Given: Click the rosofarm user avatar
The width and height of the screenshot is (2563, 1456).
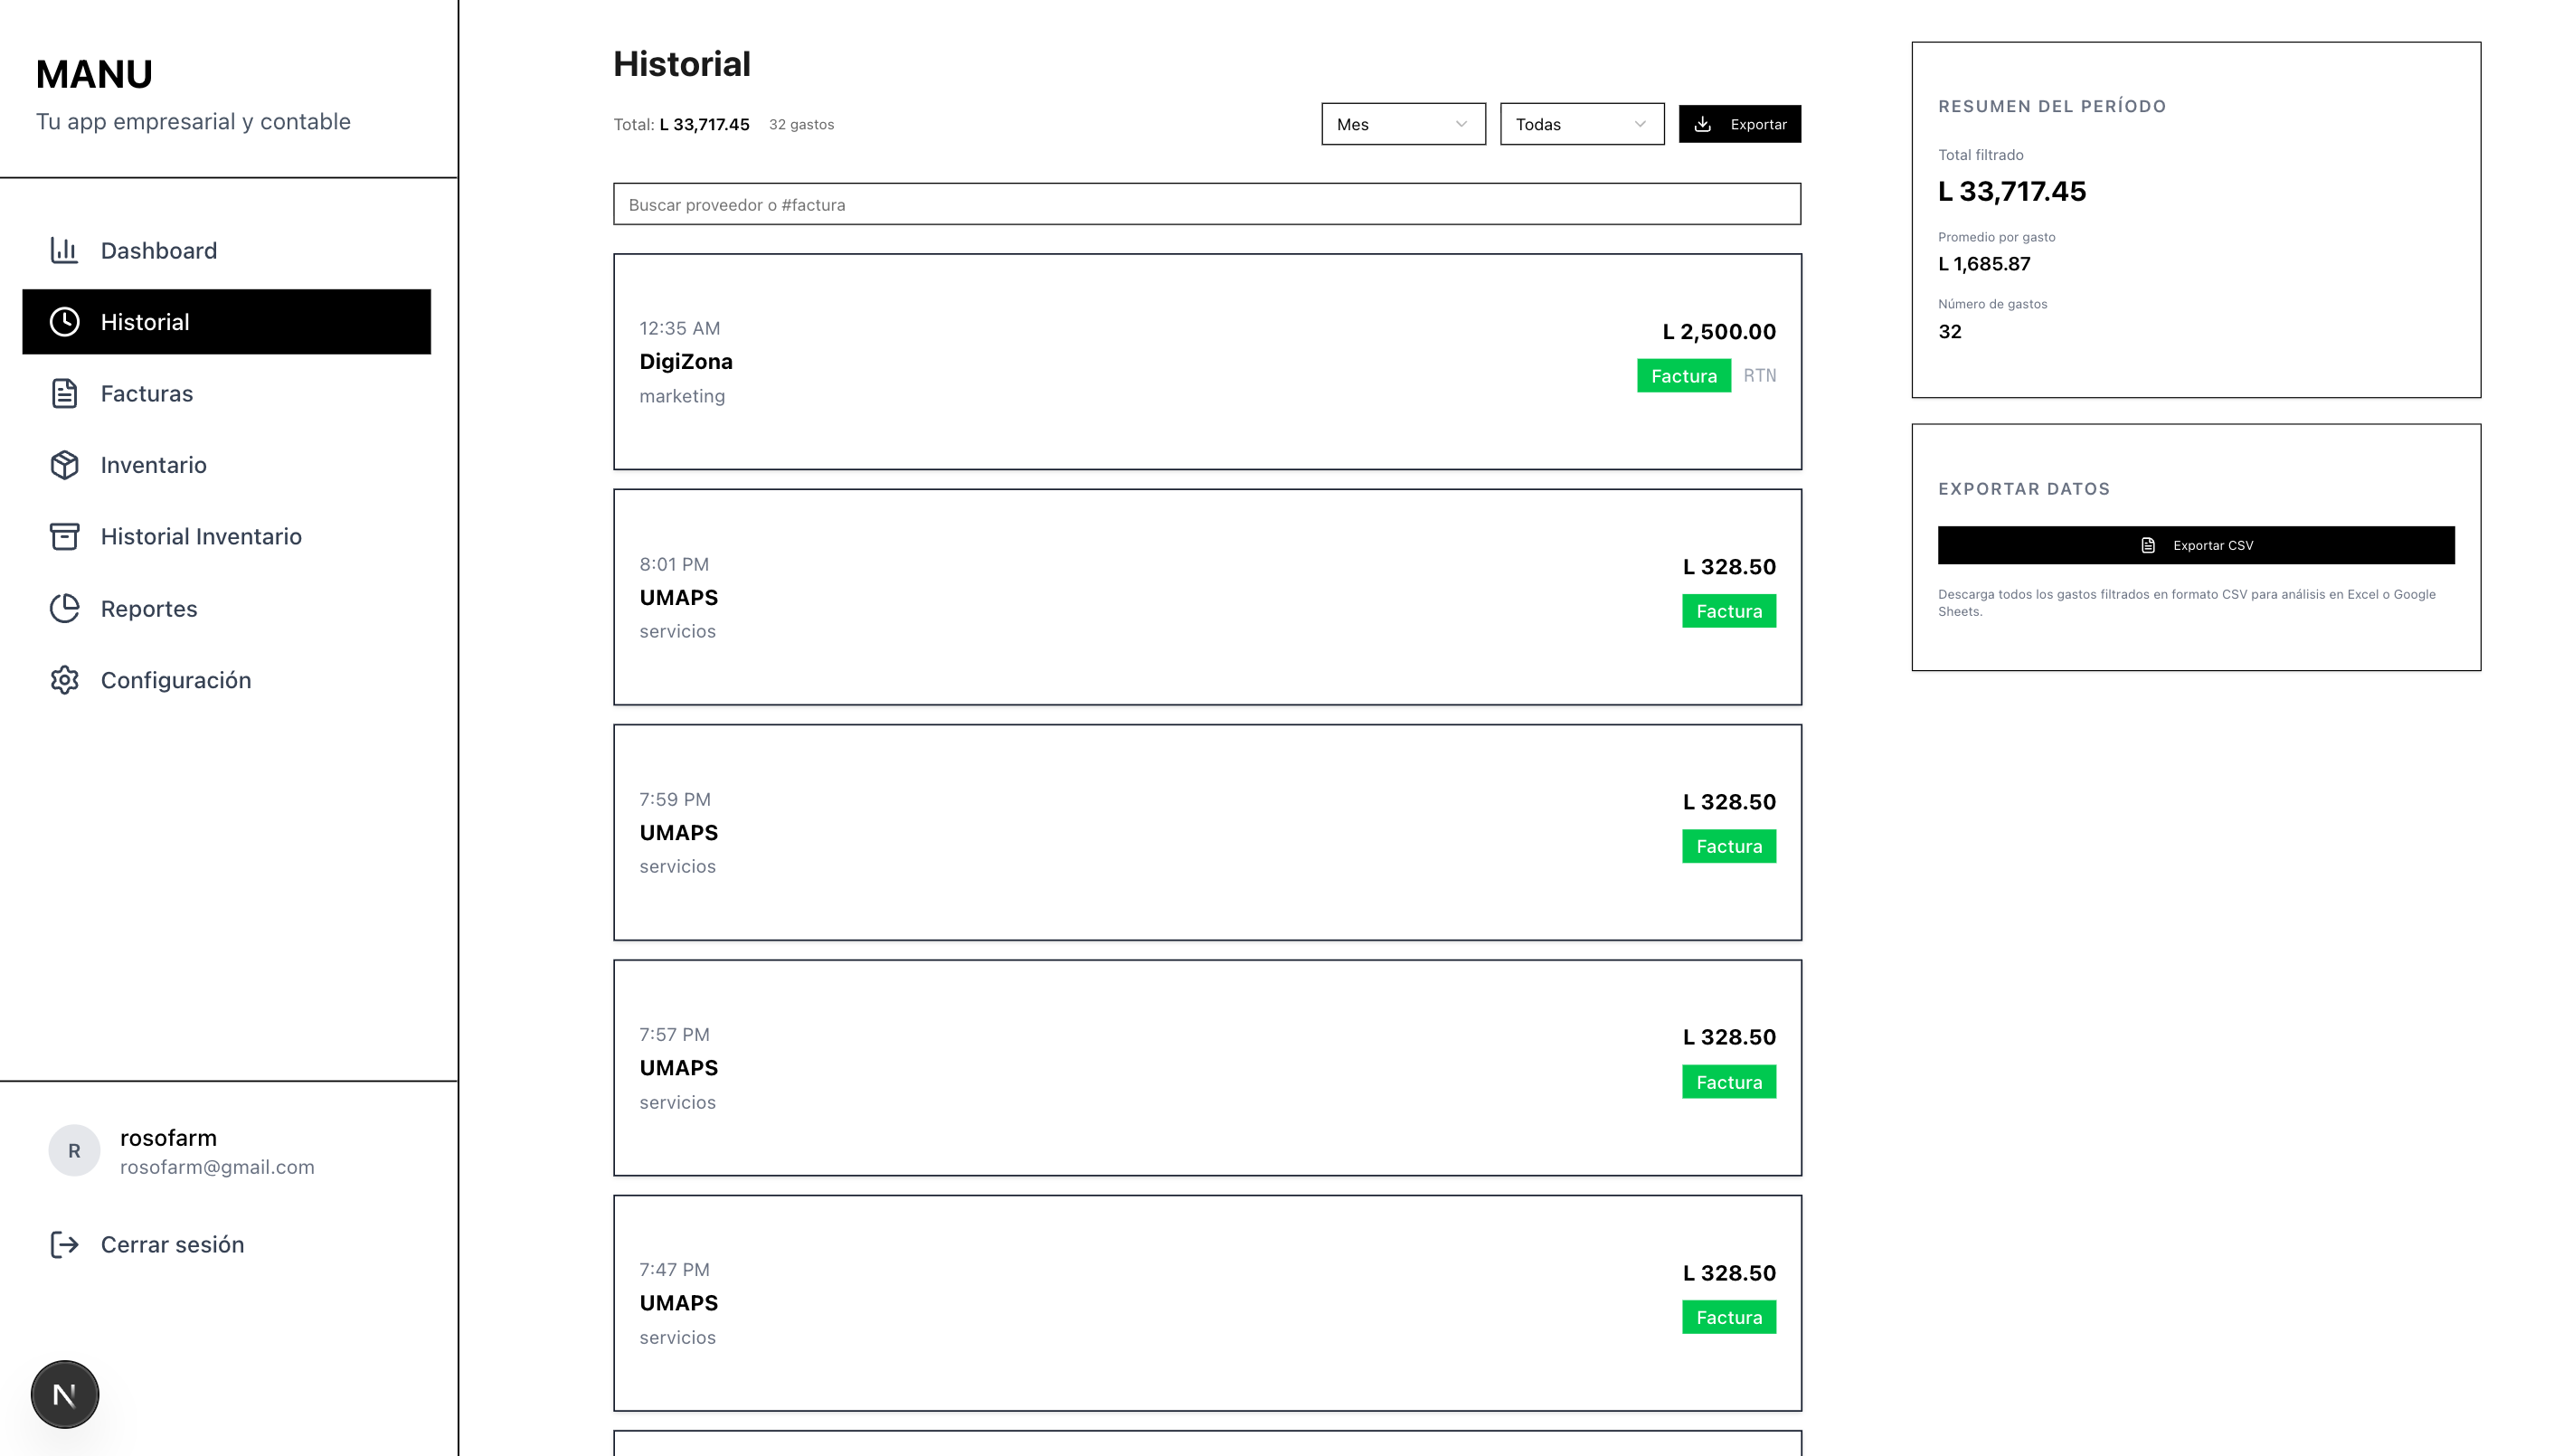Looking at the screenshot, I should pos(74,1150).
